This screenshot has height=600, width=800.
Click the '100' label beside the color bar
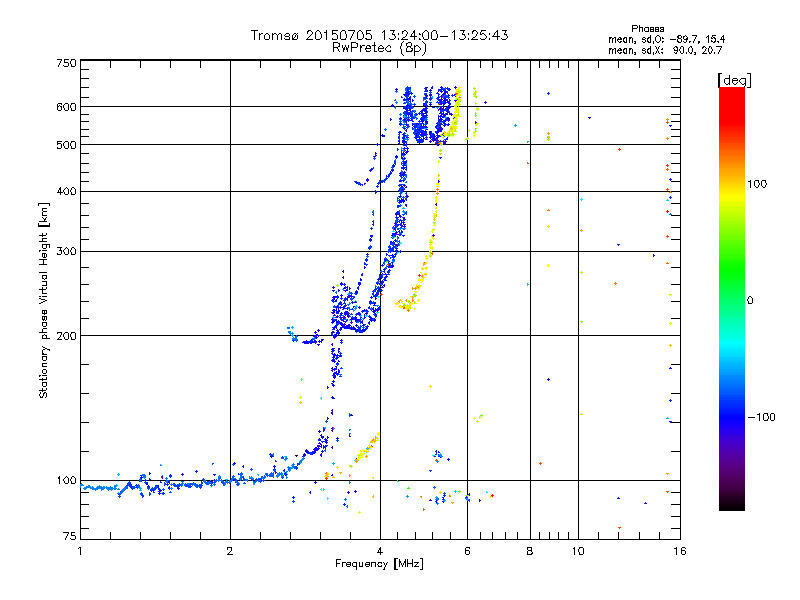757,184
